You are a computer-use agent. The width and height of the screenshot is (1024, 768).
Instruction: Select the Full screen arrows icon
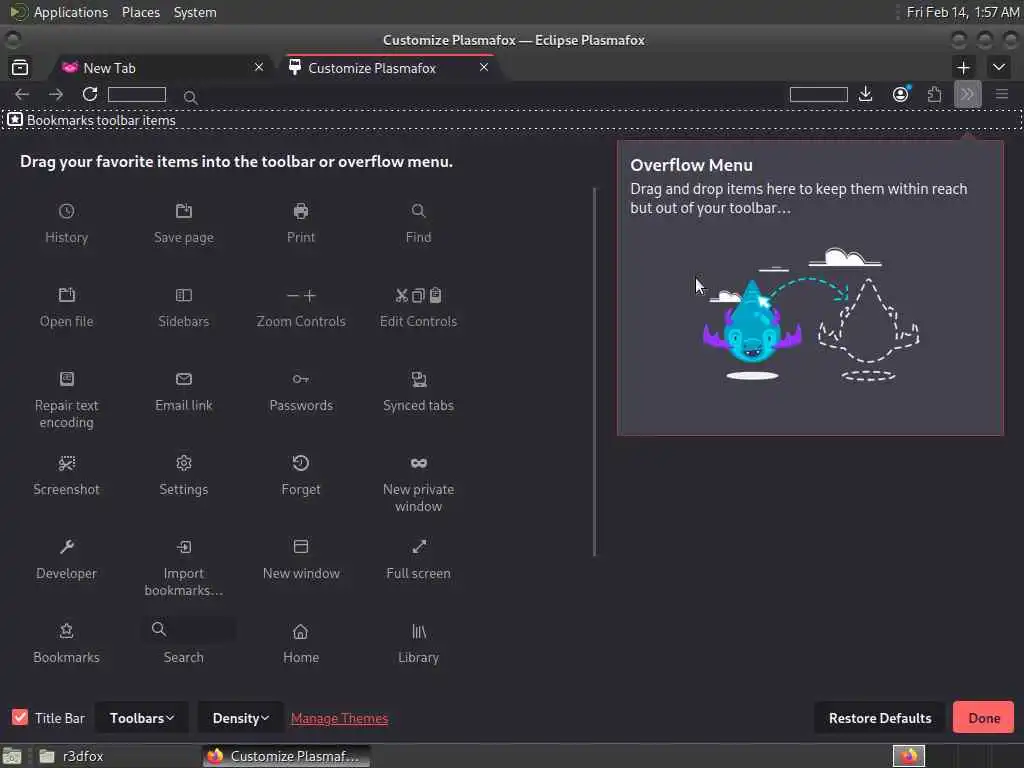click(418, 547)
